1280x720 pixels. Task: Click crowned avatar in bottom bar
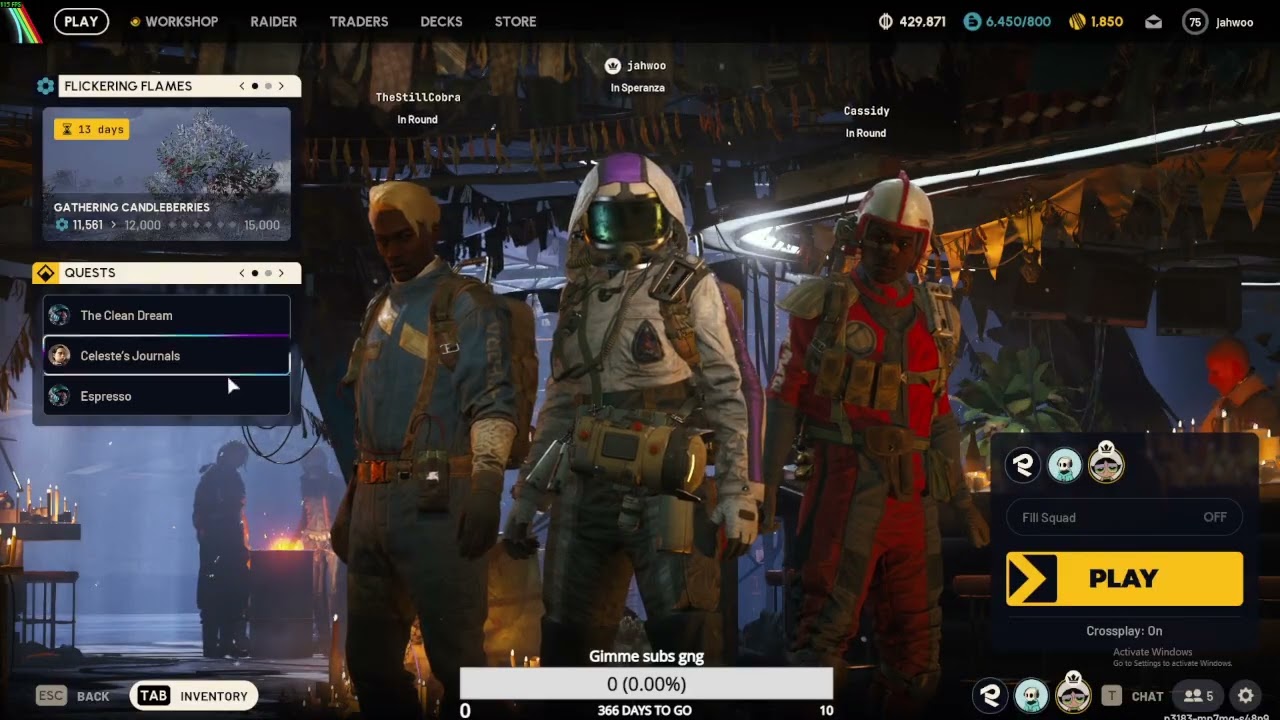point(1073,693)
